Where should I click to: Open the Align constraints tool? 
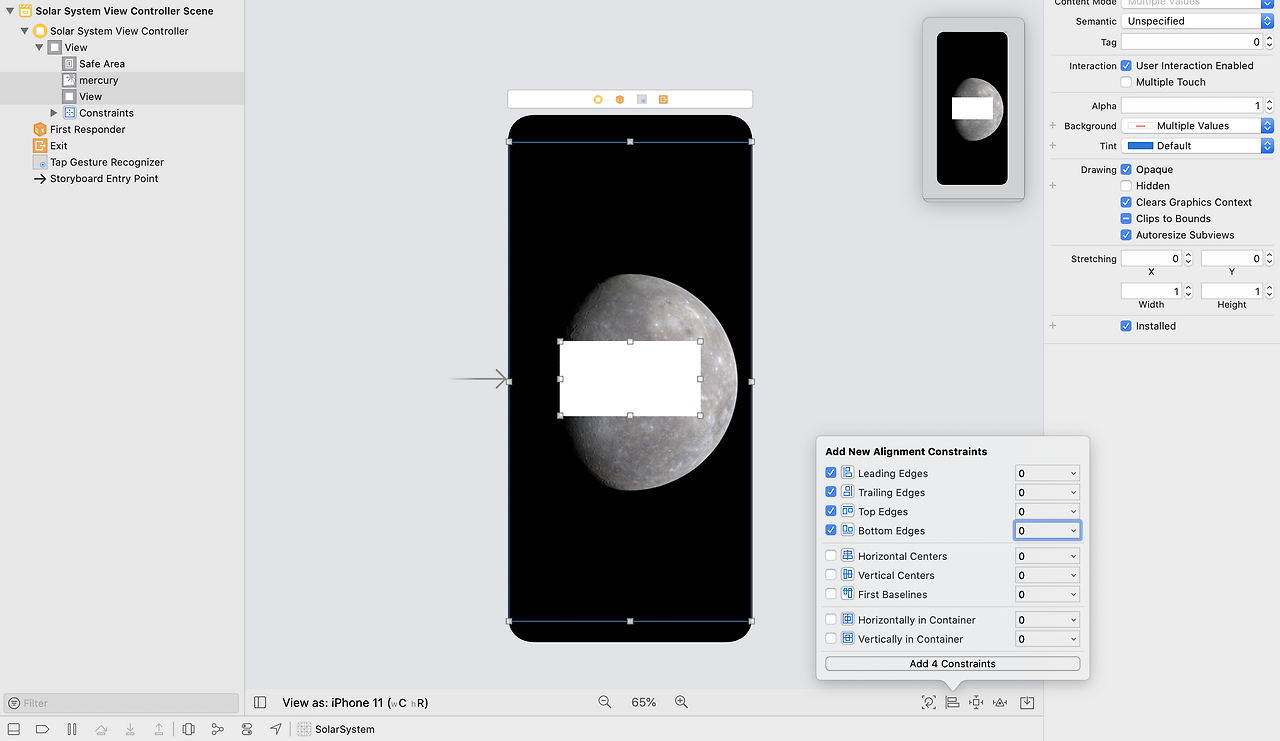click(x=953, y=703)
